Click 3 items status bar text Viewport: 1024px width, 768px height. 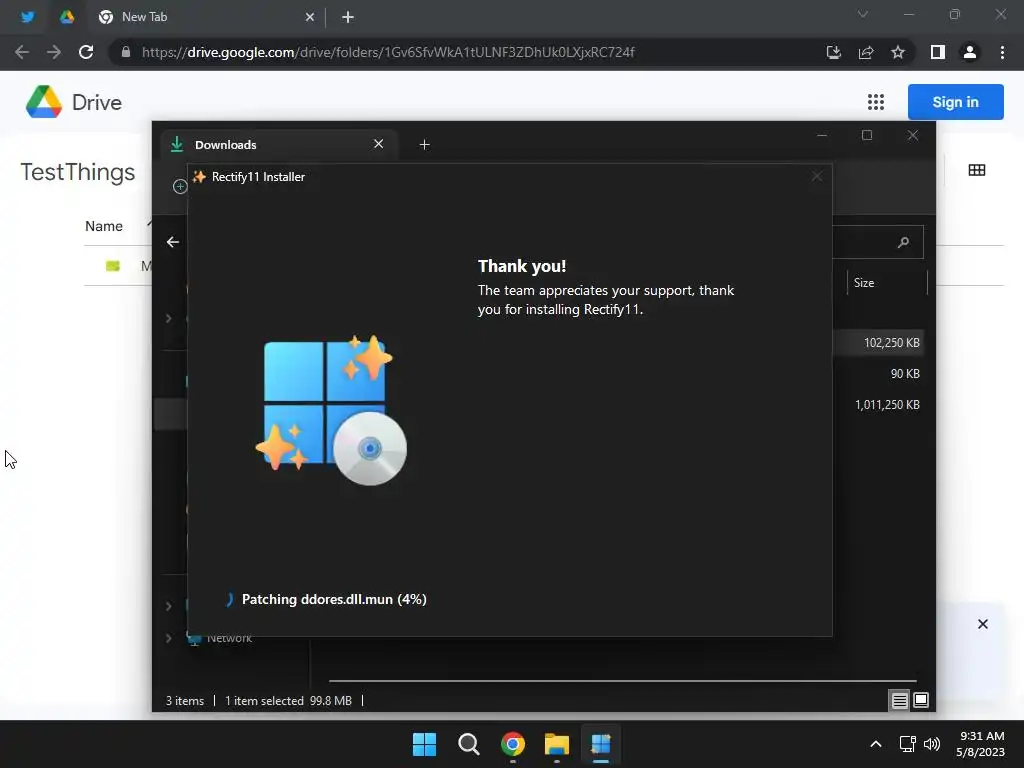pos(185,701)
